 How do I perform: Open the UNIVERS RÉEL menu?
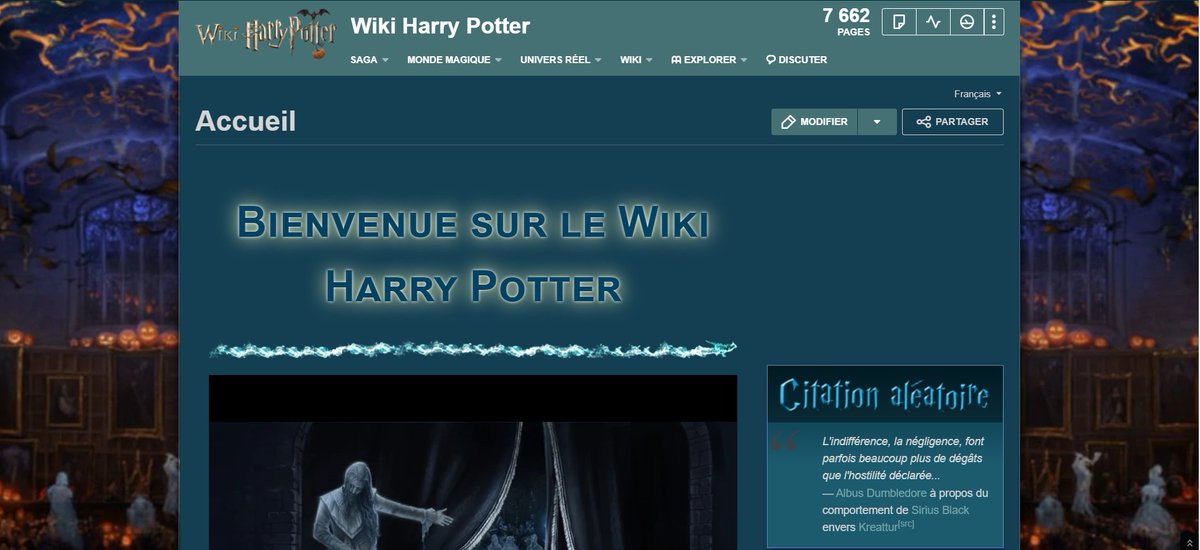561,60
